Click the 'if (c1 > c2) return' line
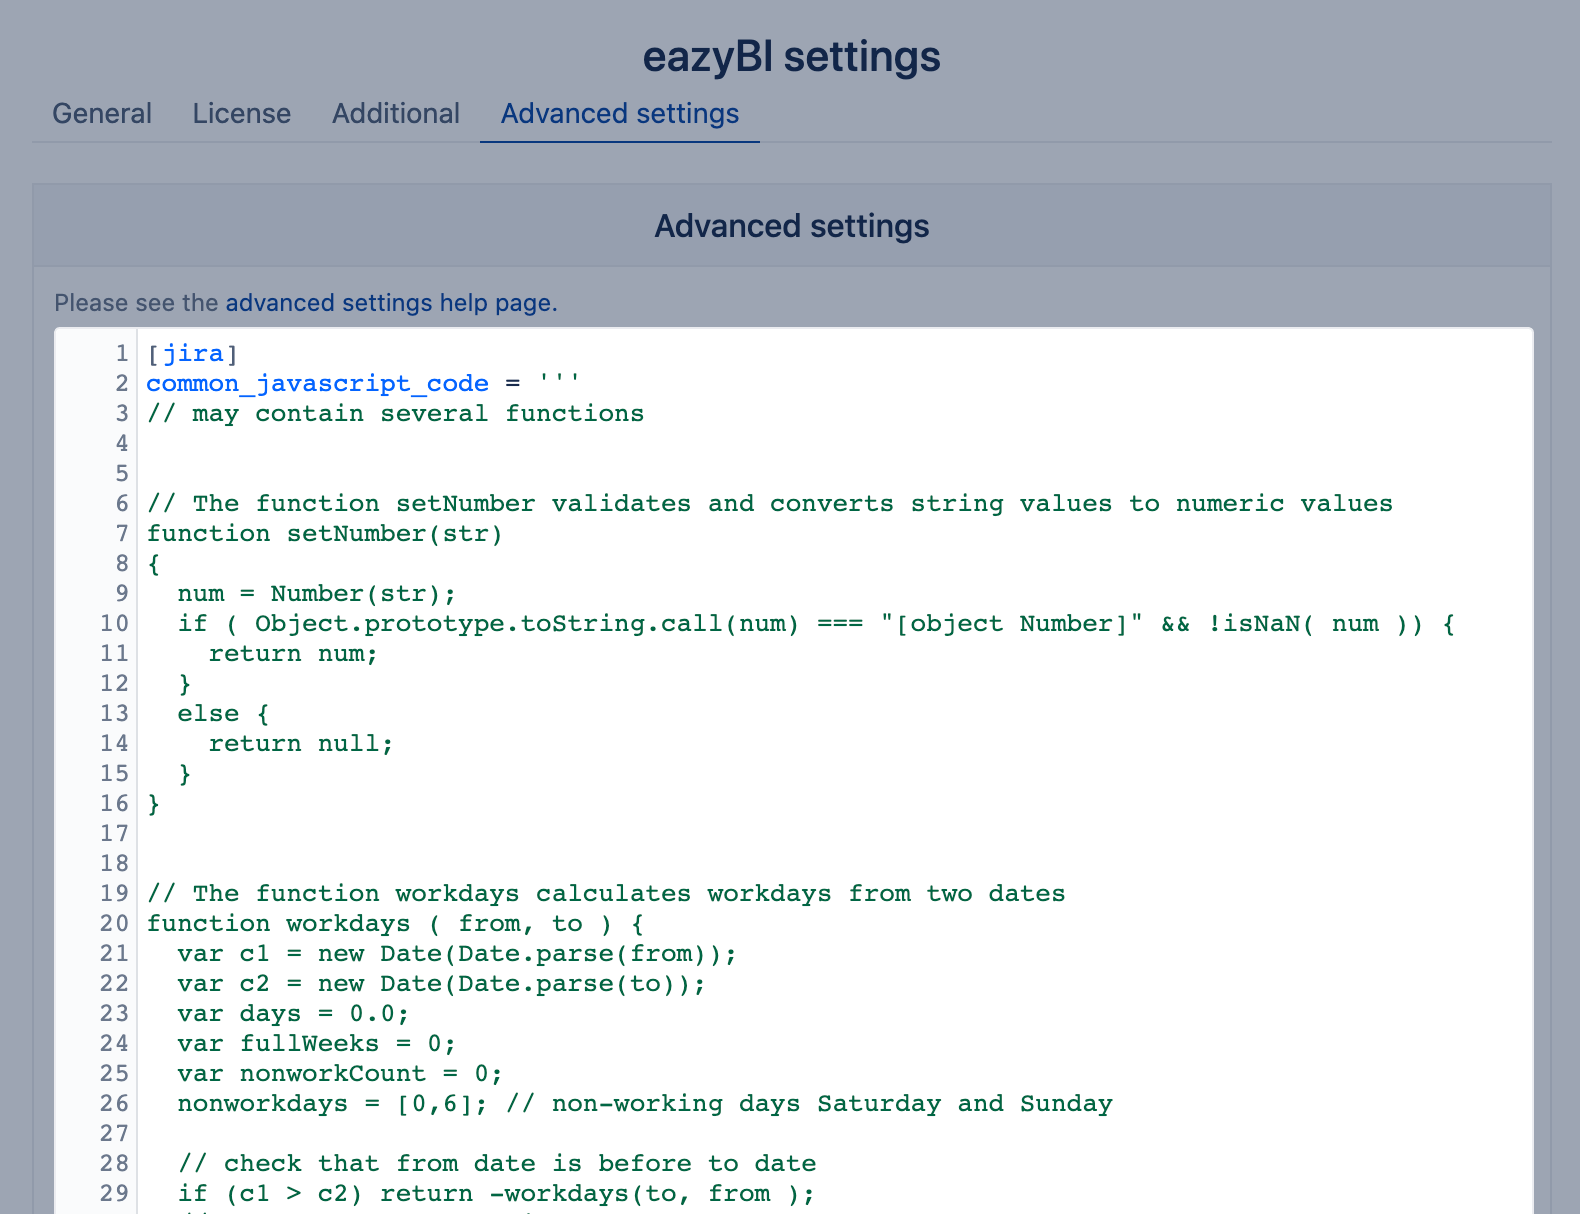Viewport: 1580px width, 1214px height. click(x=496, y=1194)
